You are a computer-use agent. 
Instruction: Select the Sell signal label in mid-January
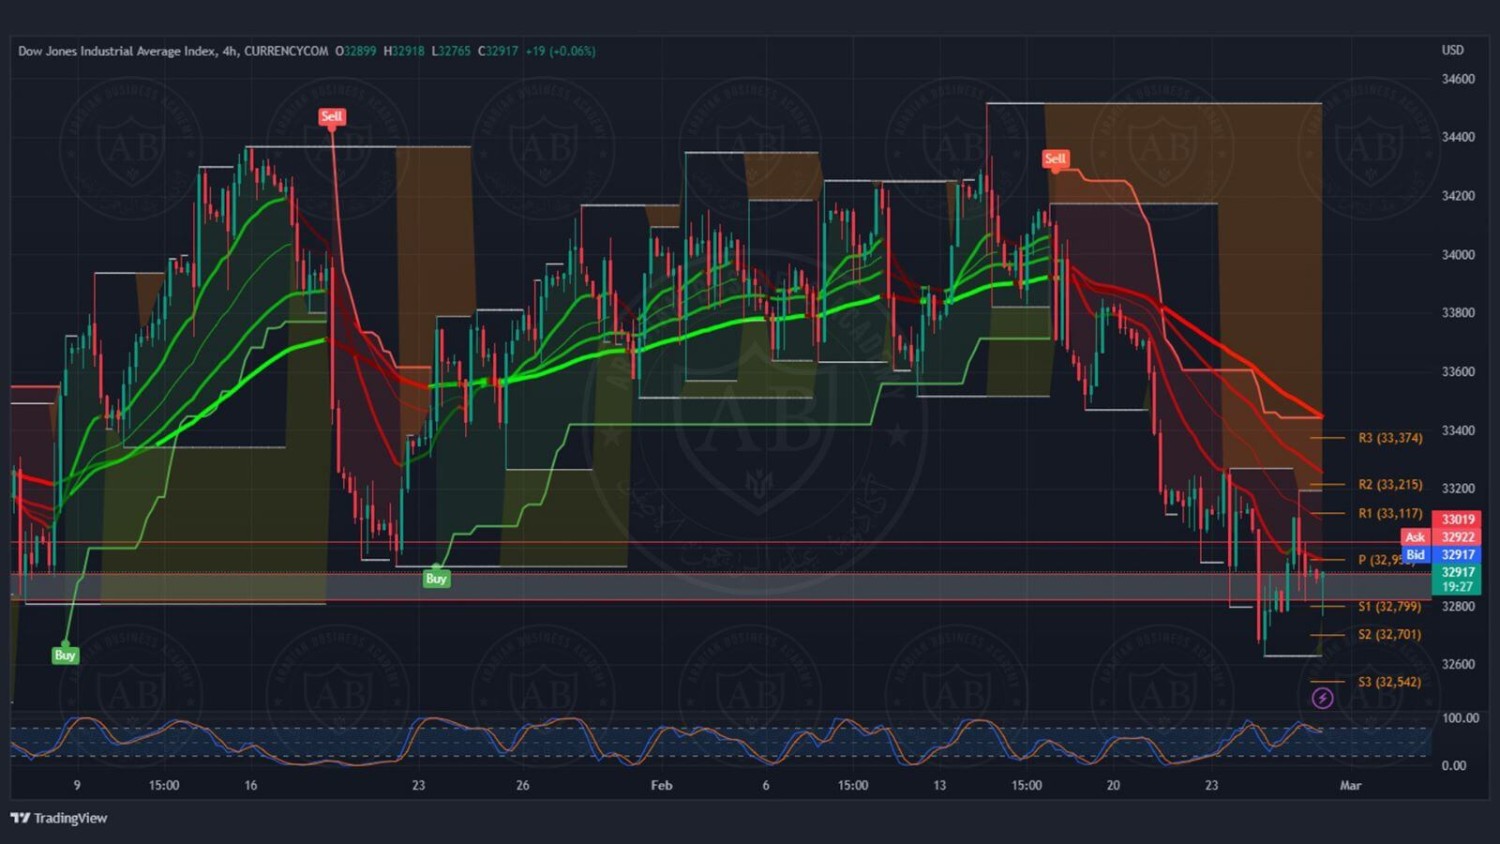pos(331,116)
